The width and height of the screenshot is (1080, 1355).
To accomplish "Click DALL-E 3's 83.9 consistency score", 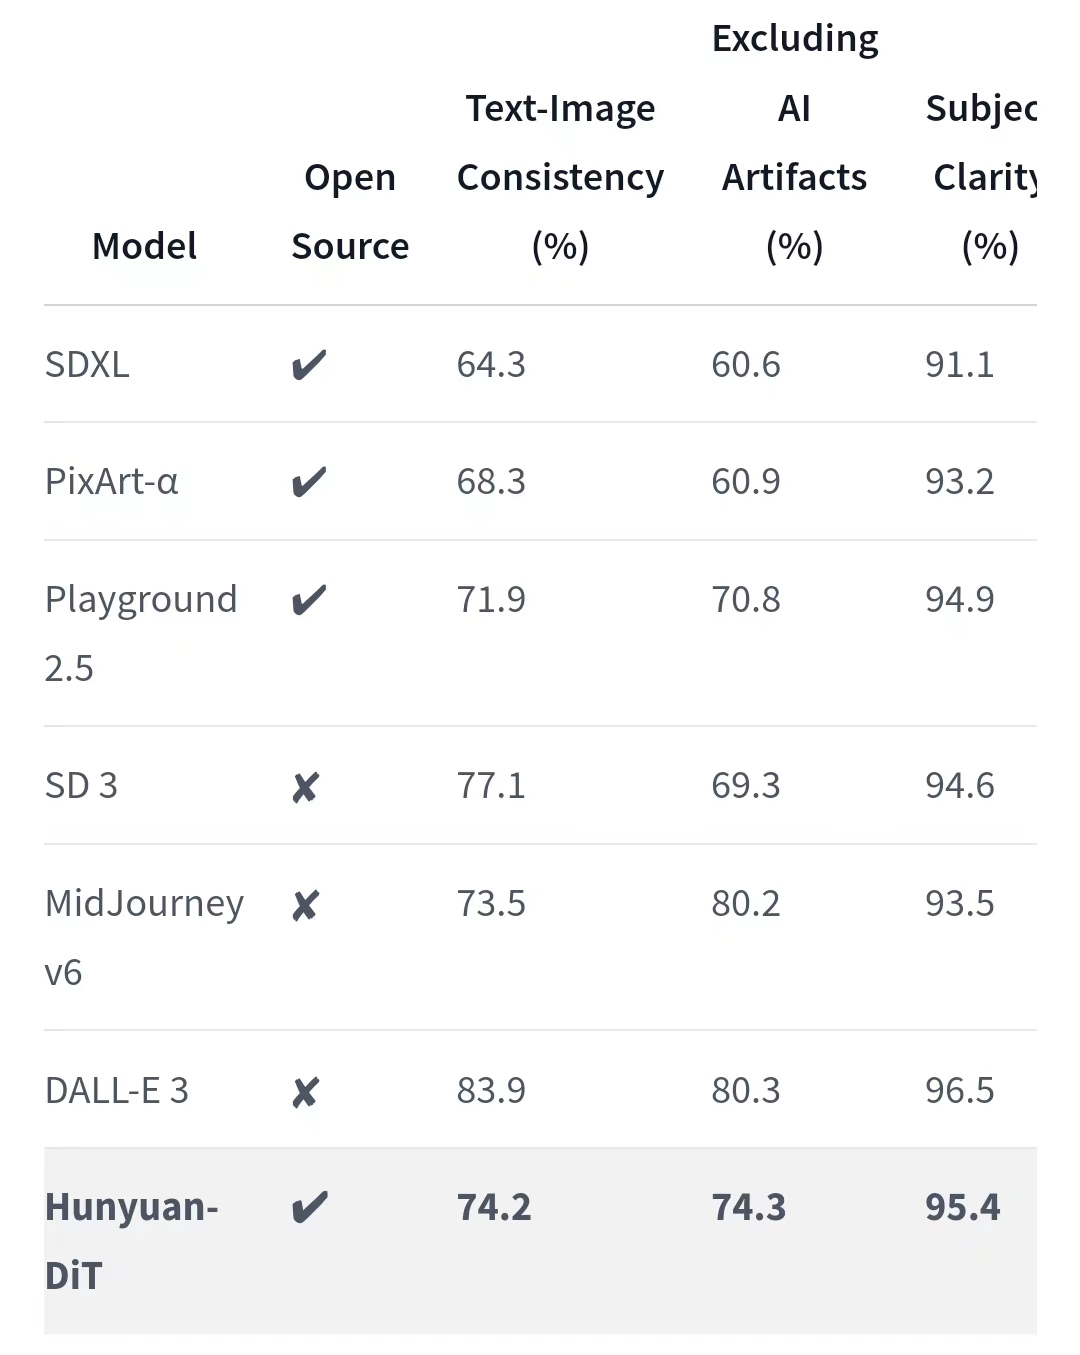I will tap(491, 1090).
